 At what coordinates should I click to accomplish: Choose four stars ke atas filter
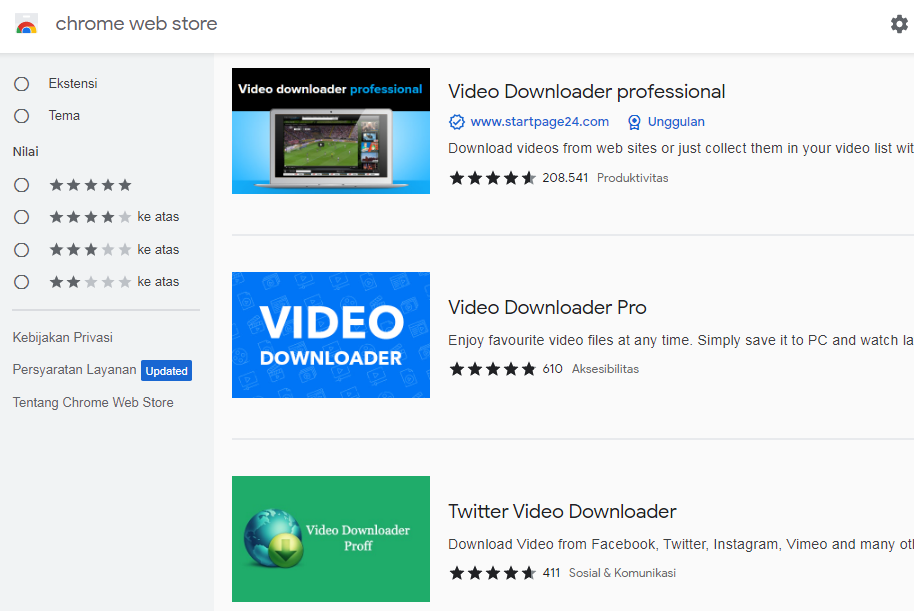pyautogui.click(x=22, y=217)
